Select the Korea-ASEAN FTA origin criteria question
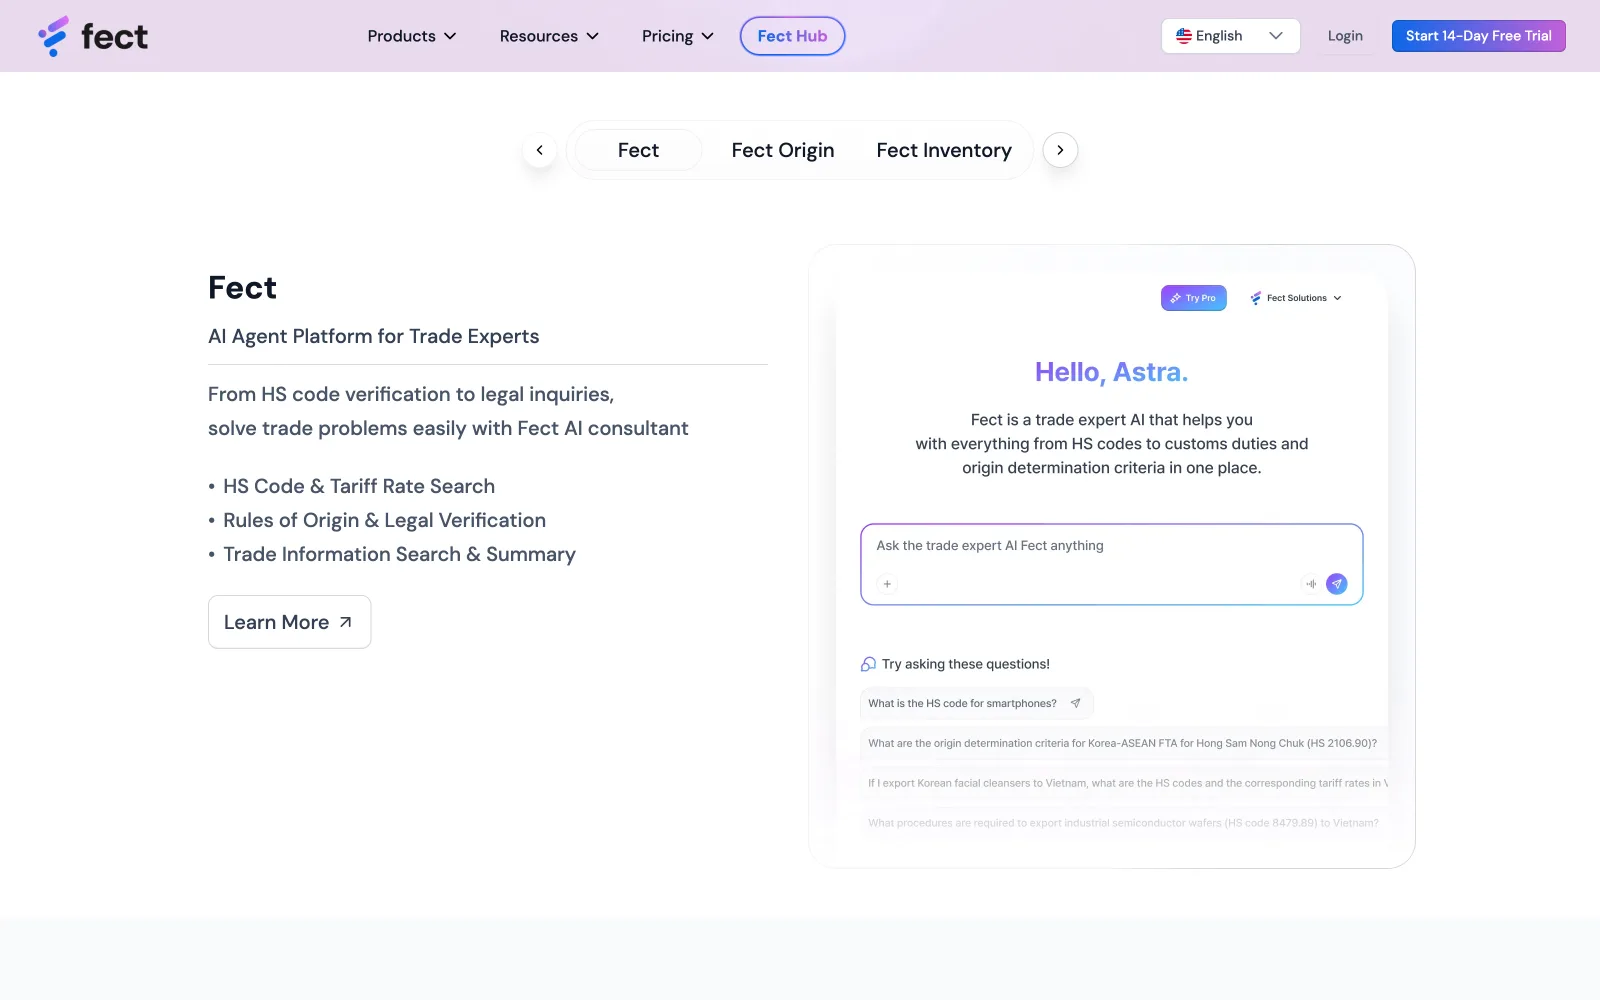Screen dimensions: 1600x1000 pyautogui.click(x=1123, y=743)
